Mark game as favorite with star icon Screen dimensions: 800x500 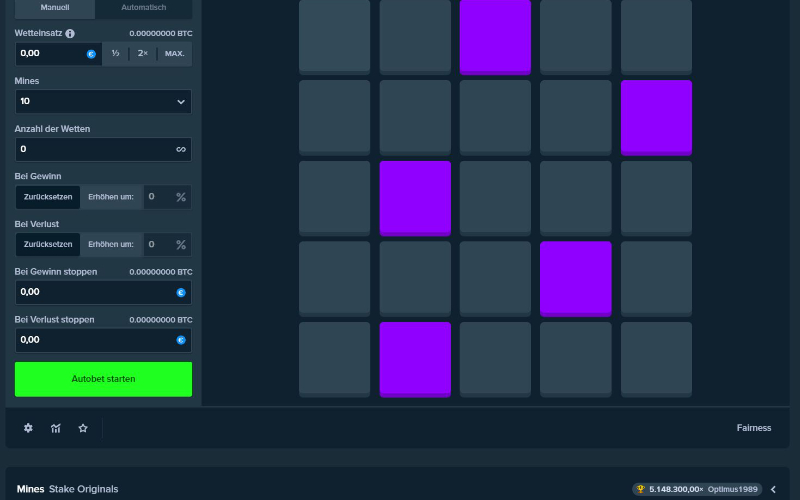(83, 428)
